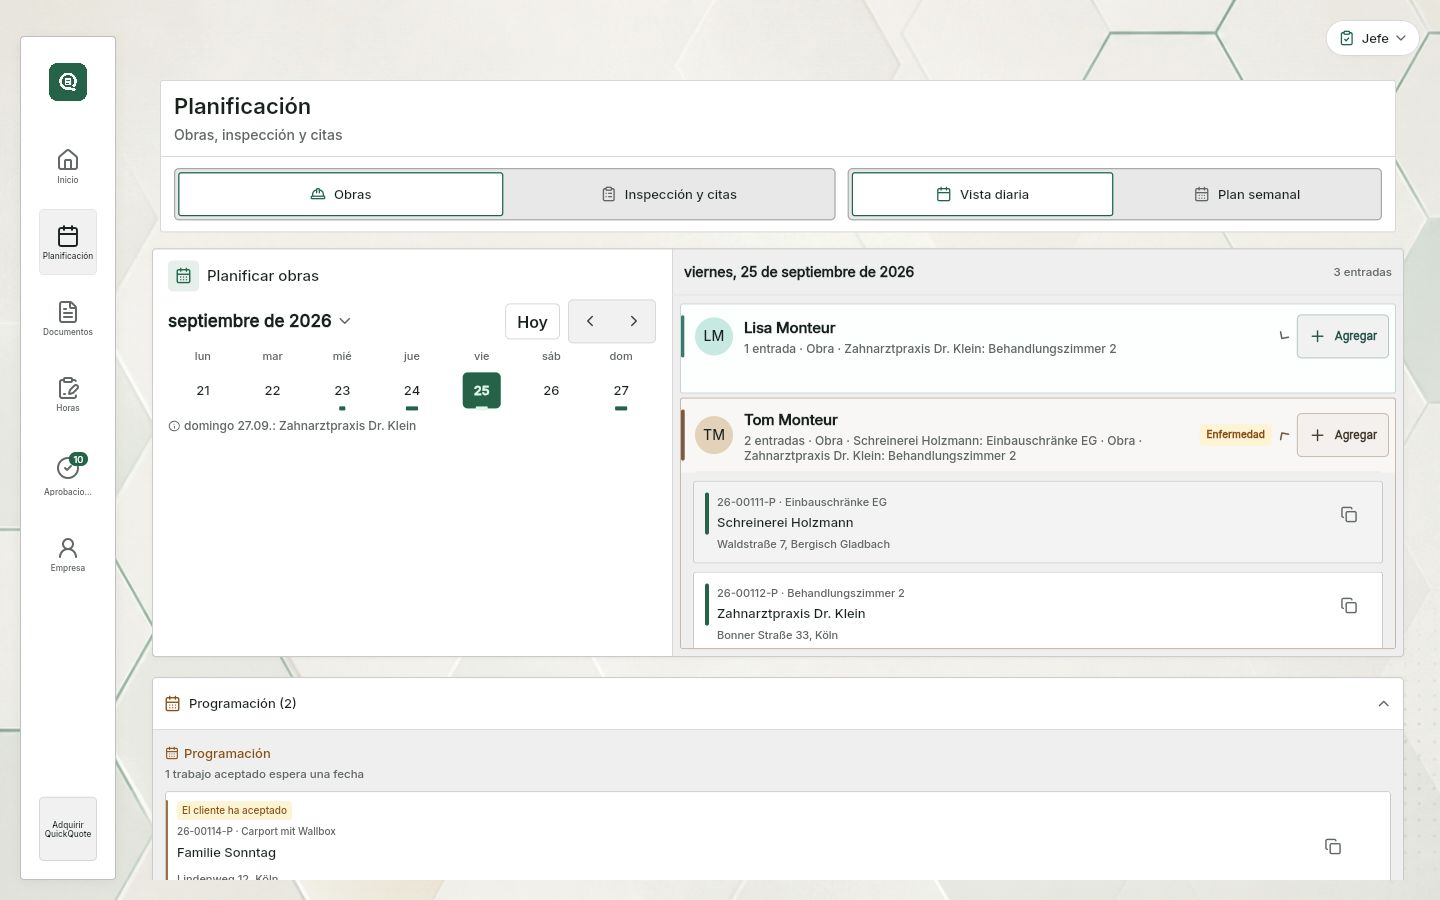
Task: Click the Tom Monteur name
Action: coord(790,420)
